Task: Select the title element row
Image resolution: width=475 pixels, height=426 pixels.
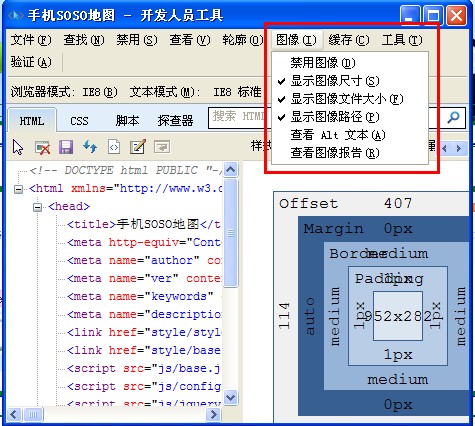Action: point(144,224)
